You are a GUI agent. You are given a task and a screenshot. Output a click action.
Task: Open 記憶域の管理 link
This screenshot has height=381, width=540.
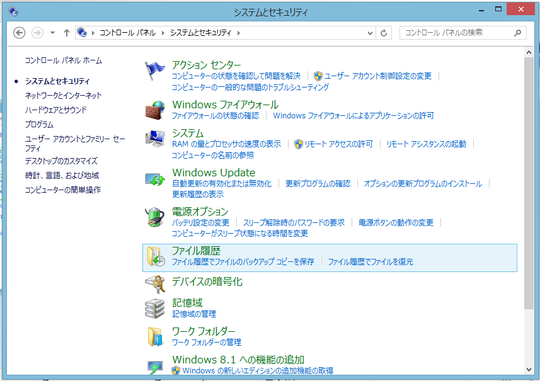194,314
